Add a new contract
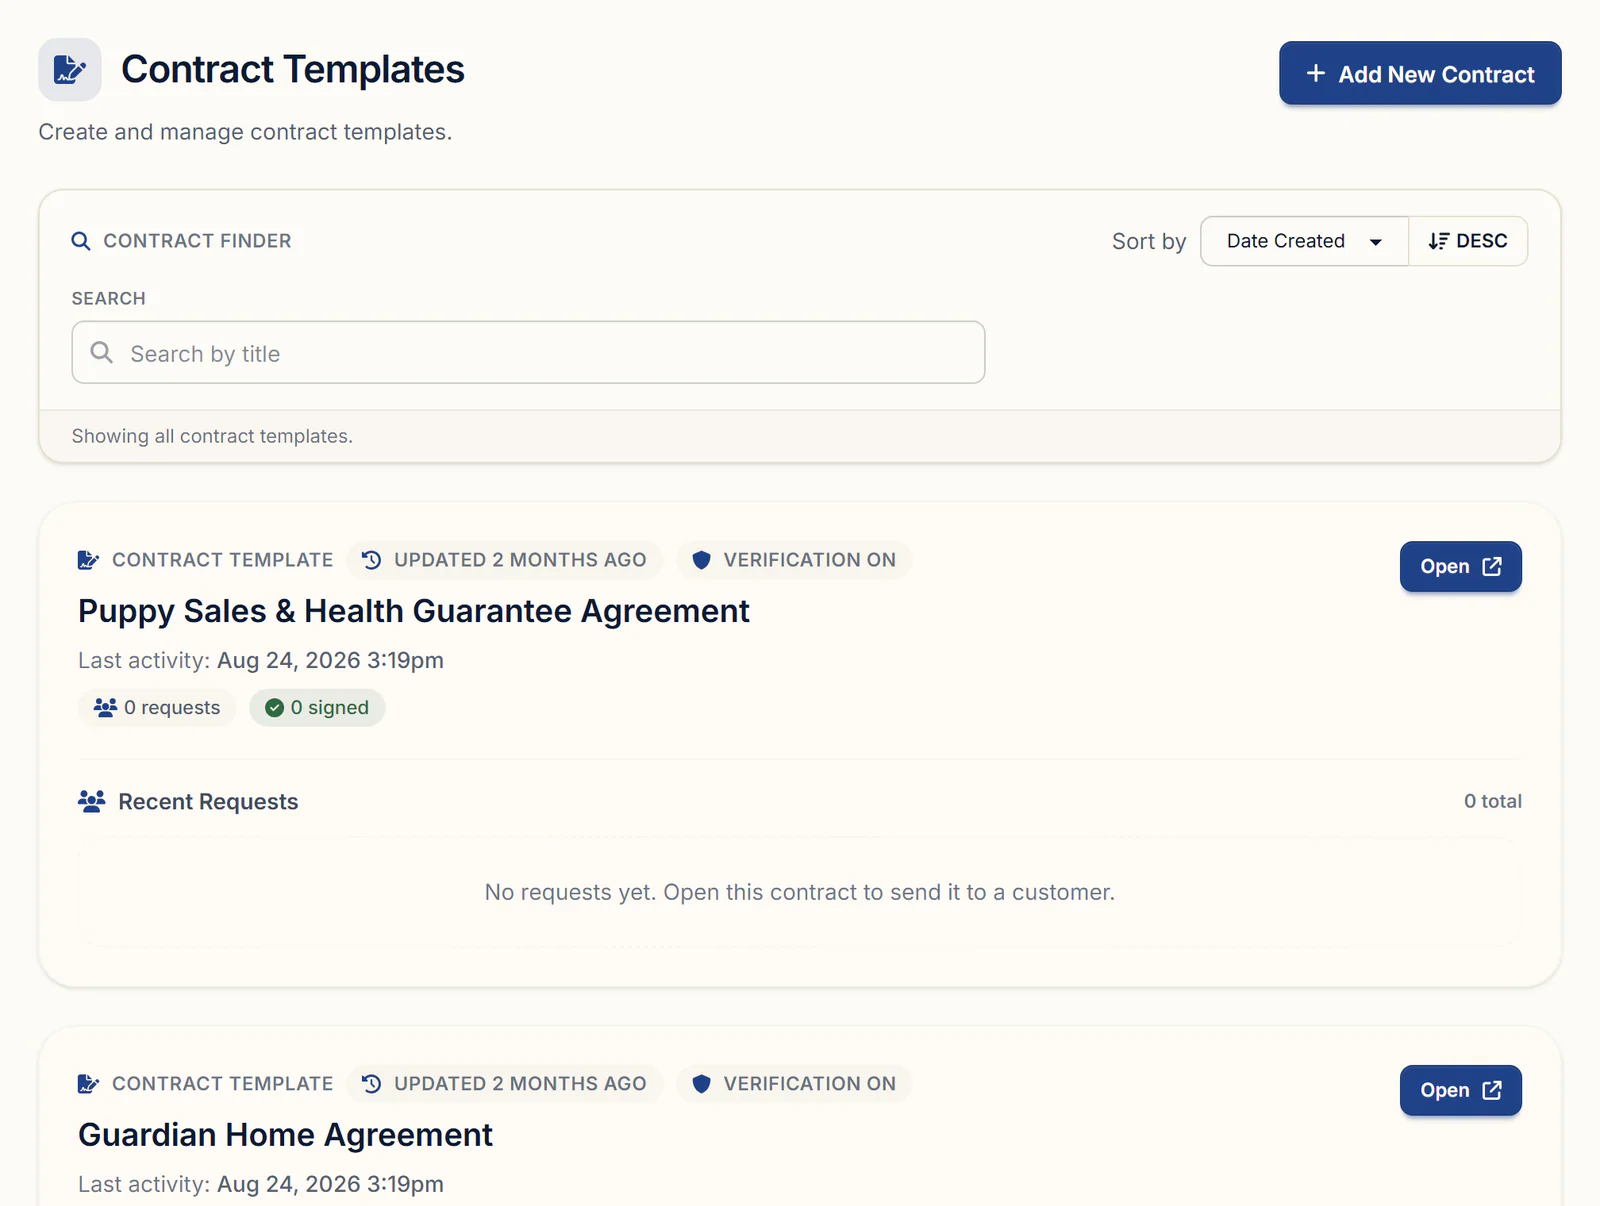 tap(1420, 73)
